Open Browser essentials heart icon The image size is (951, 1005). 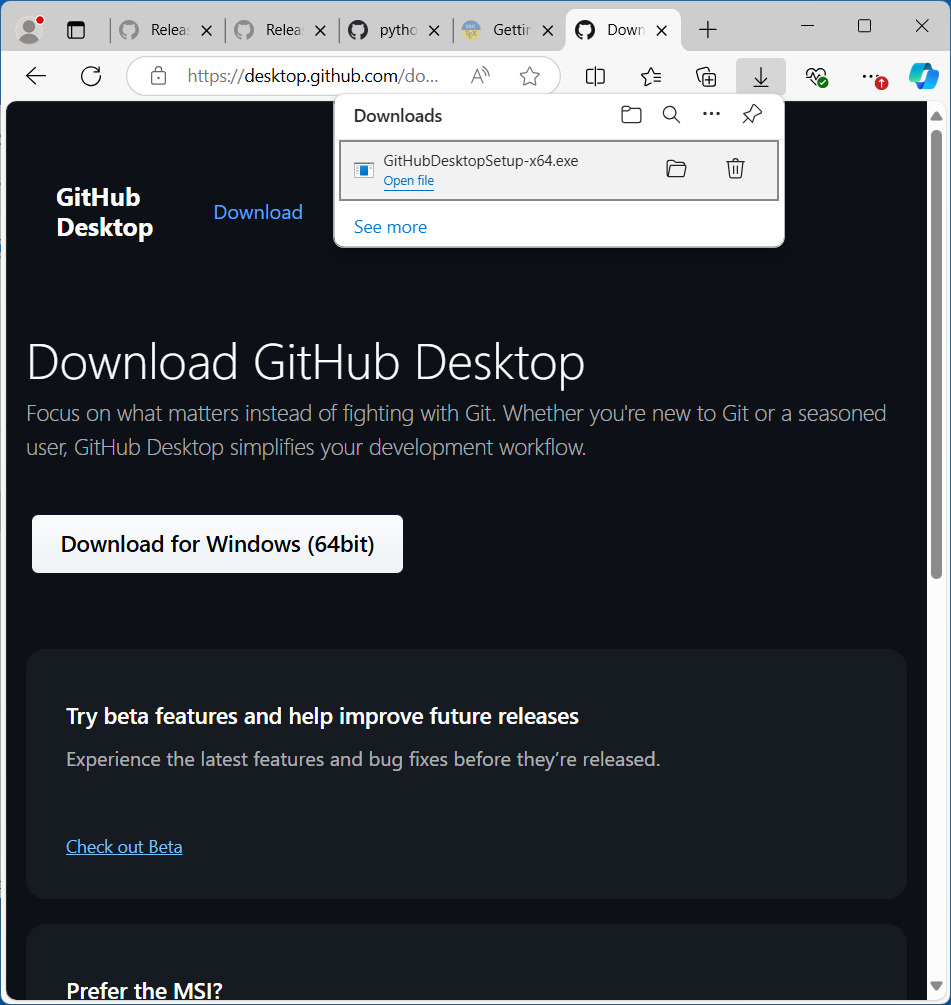[816, 77]
